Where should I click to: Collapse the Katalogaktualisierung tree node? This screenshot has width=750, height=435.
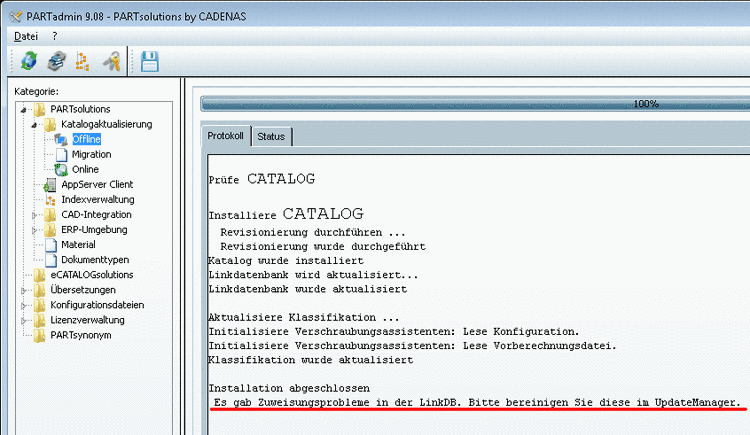point(34,125)
